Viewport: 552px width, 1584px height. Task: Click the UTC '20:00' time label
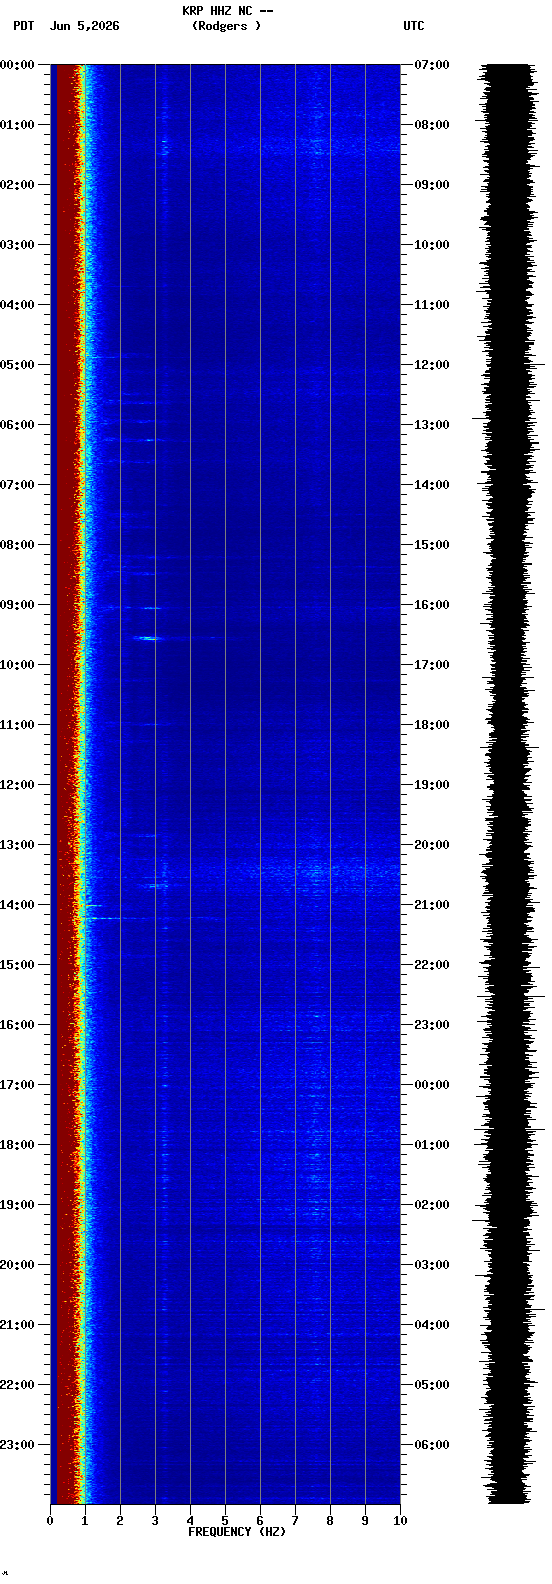[432, 845]
